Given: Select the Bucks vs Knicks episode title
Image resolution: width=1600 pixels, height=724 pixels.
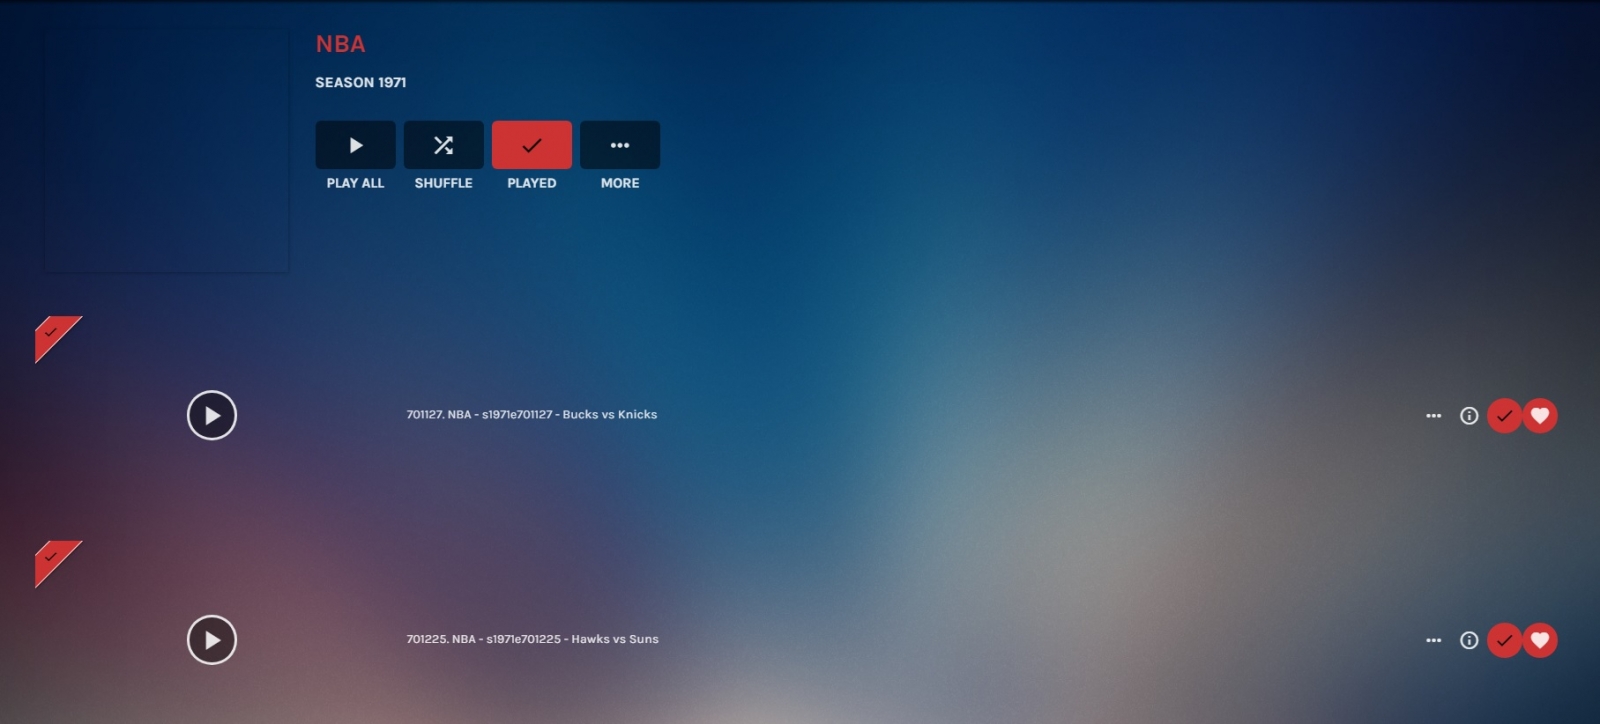Looking at the screenshot, I should pos(532,414).
